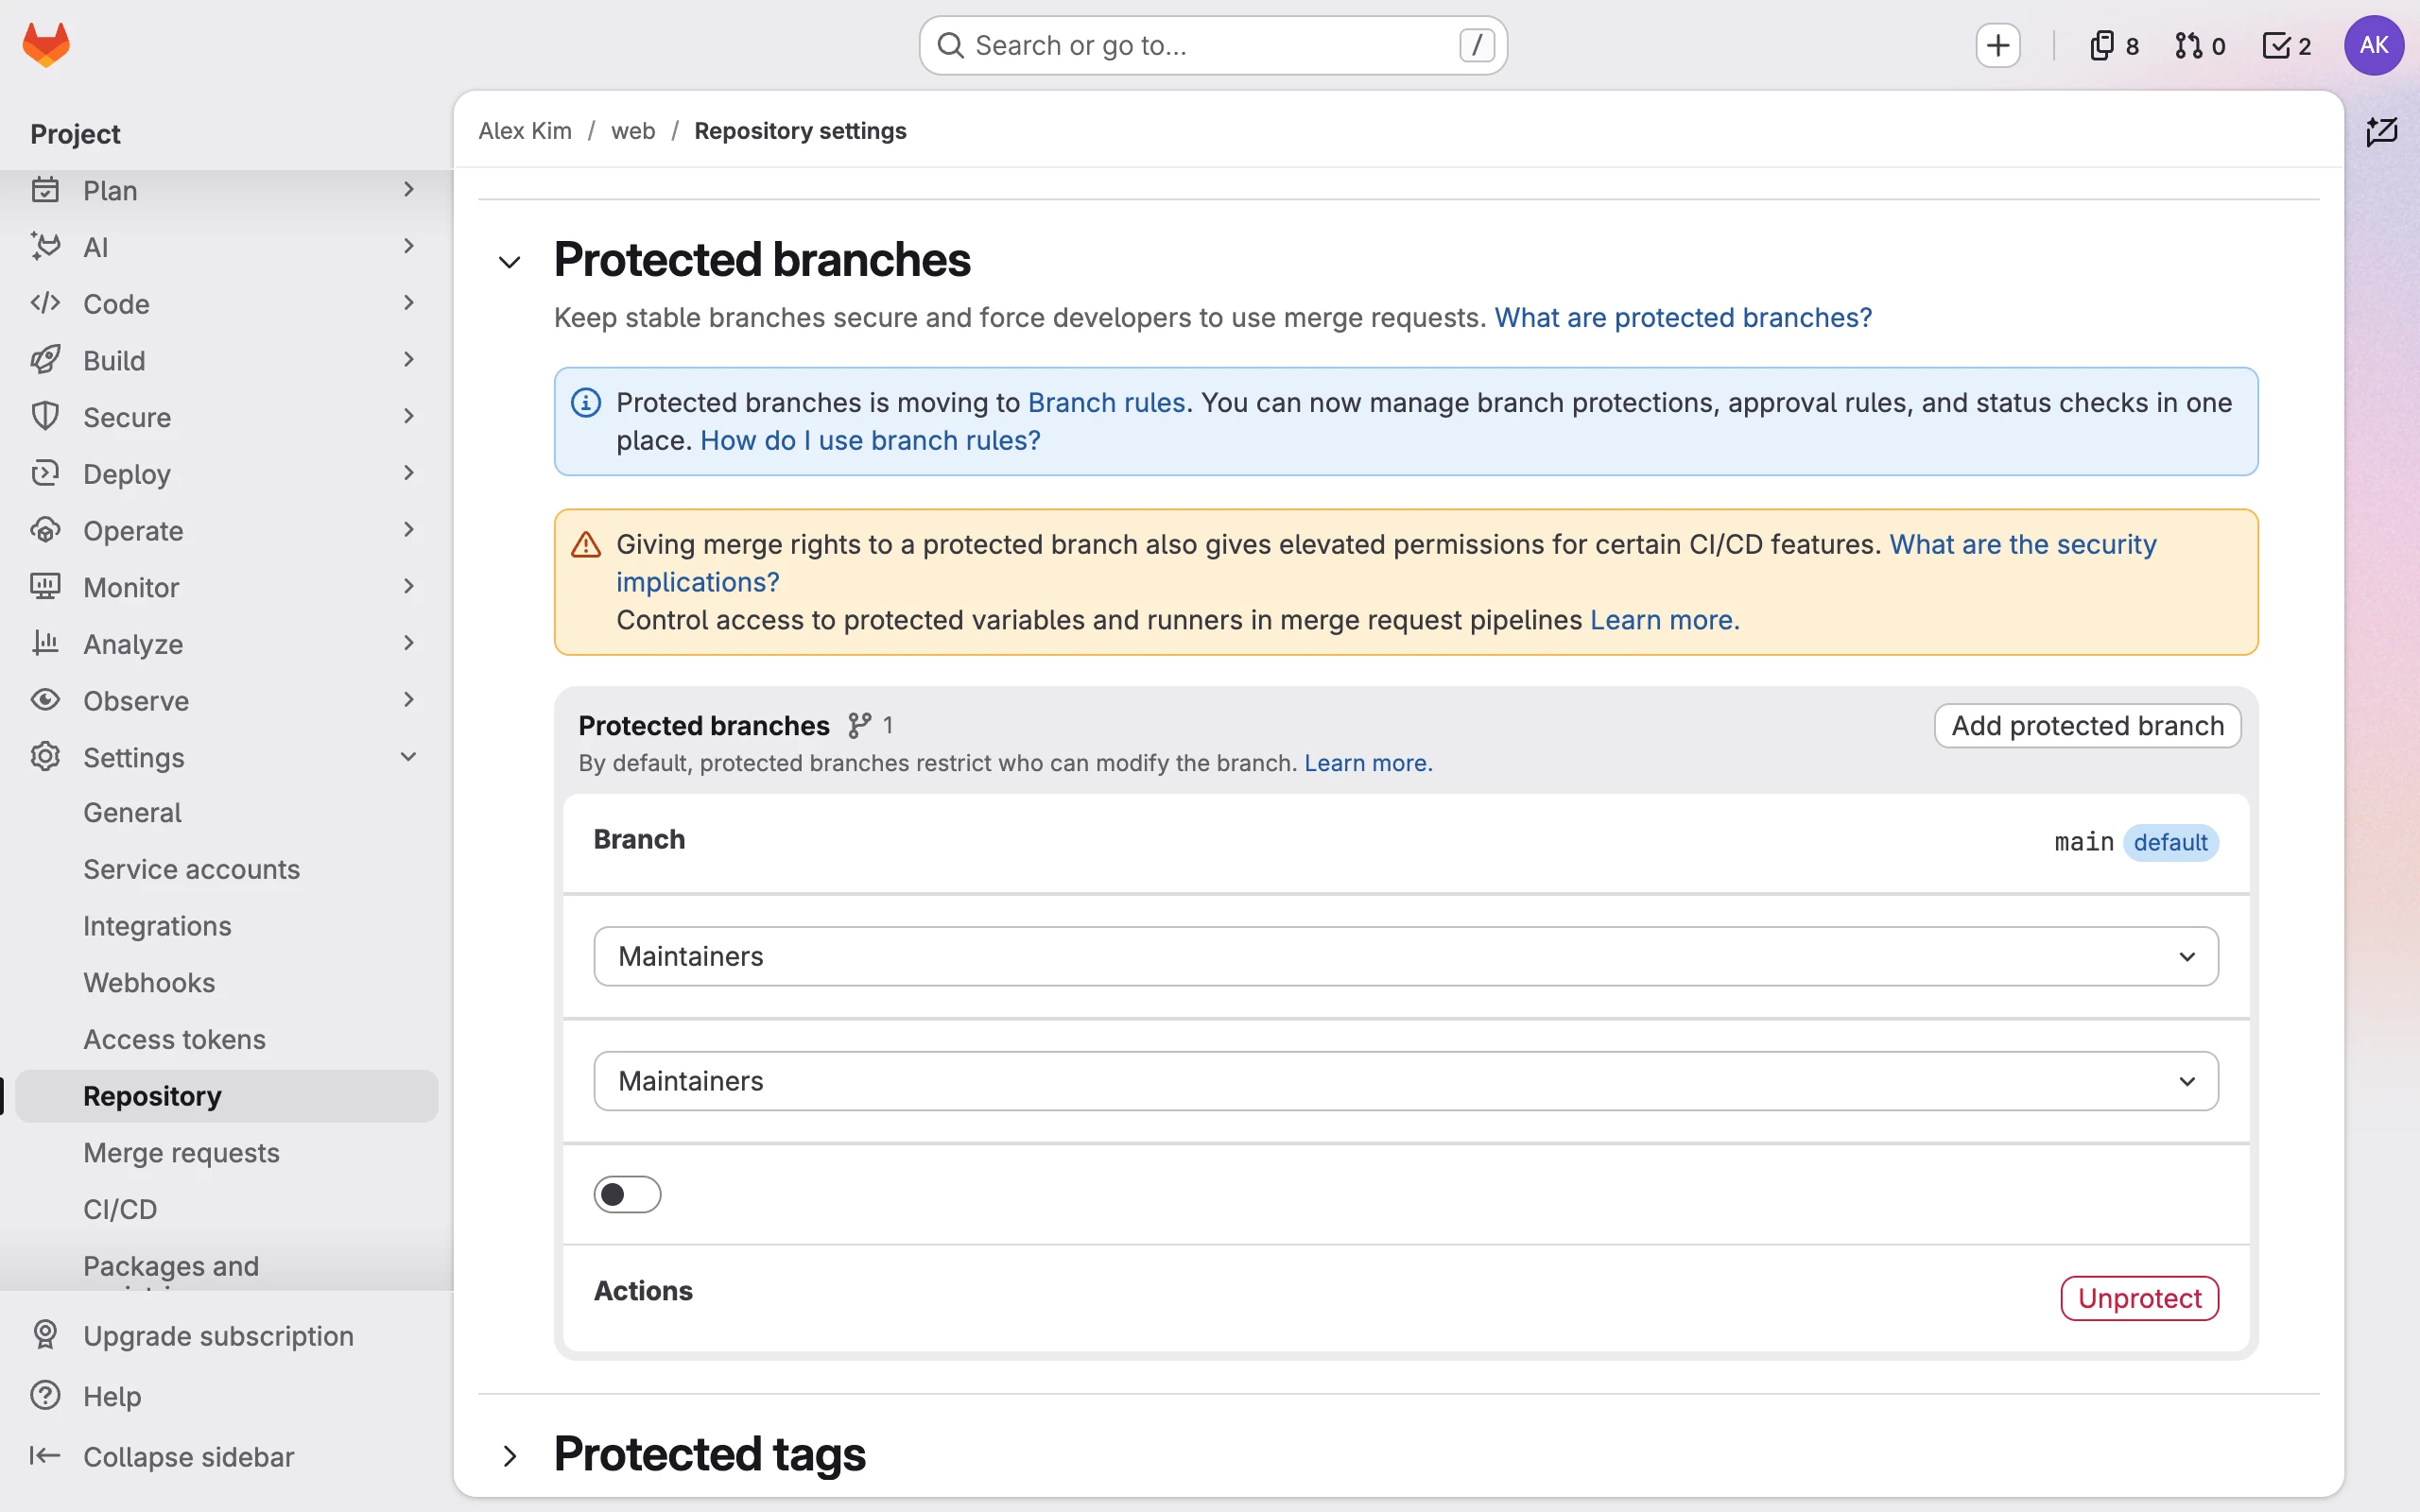Toggle the switch in the main branch row
Viewport: 2420px width, 1512px height.
click(x=627, y=1194)
